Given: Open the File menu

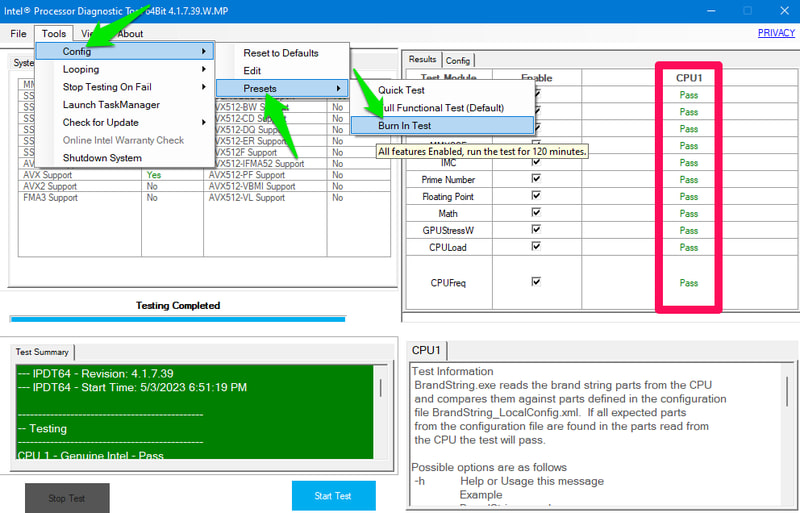Looking at the screenshot, I should coord(18,33).
